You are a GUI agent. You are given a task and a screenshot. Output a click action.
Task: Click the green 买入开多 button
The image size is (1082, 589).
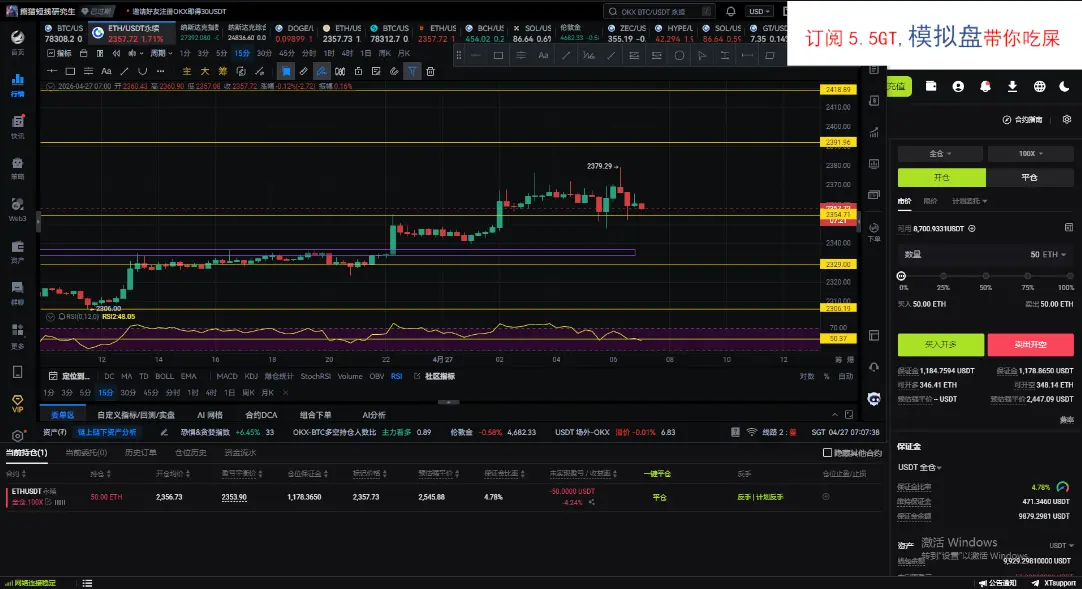point(941,344)
